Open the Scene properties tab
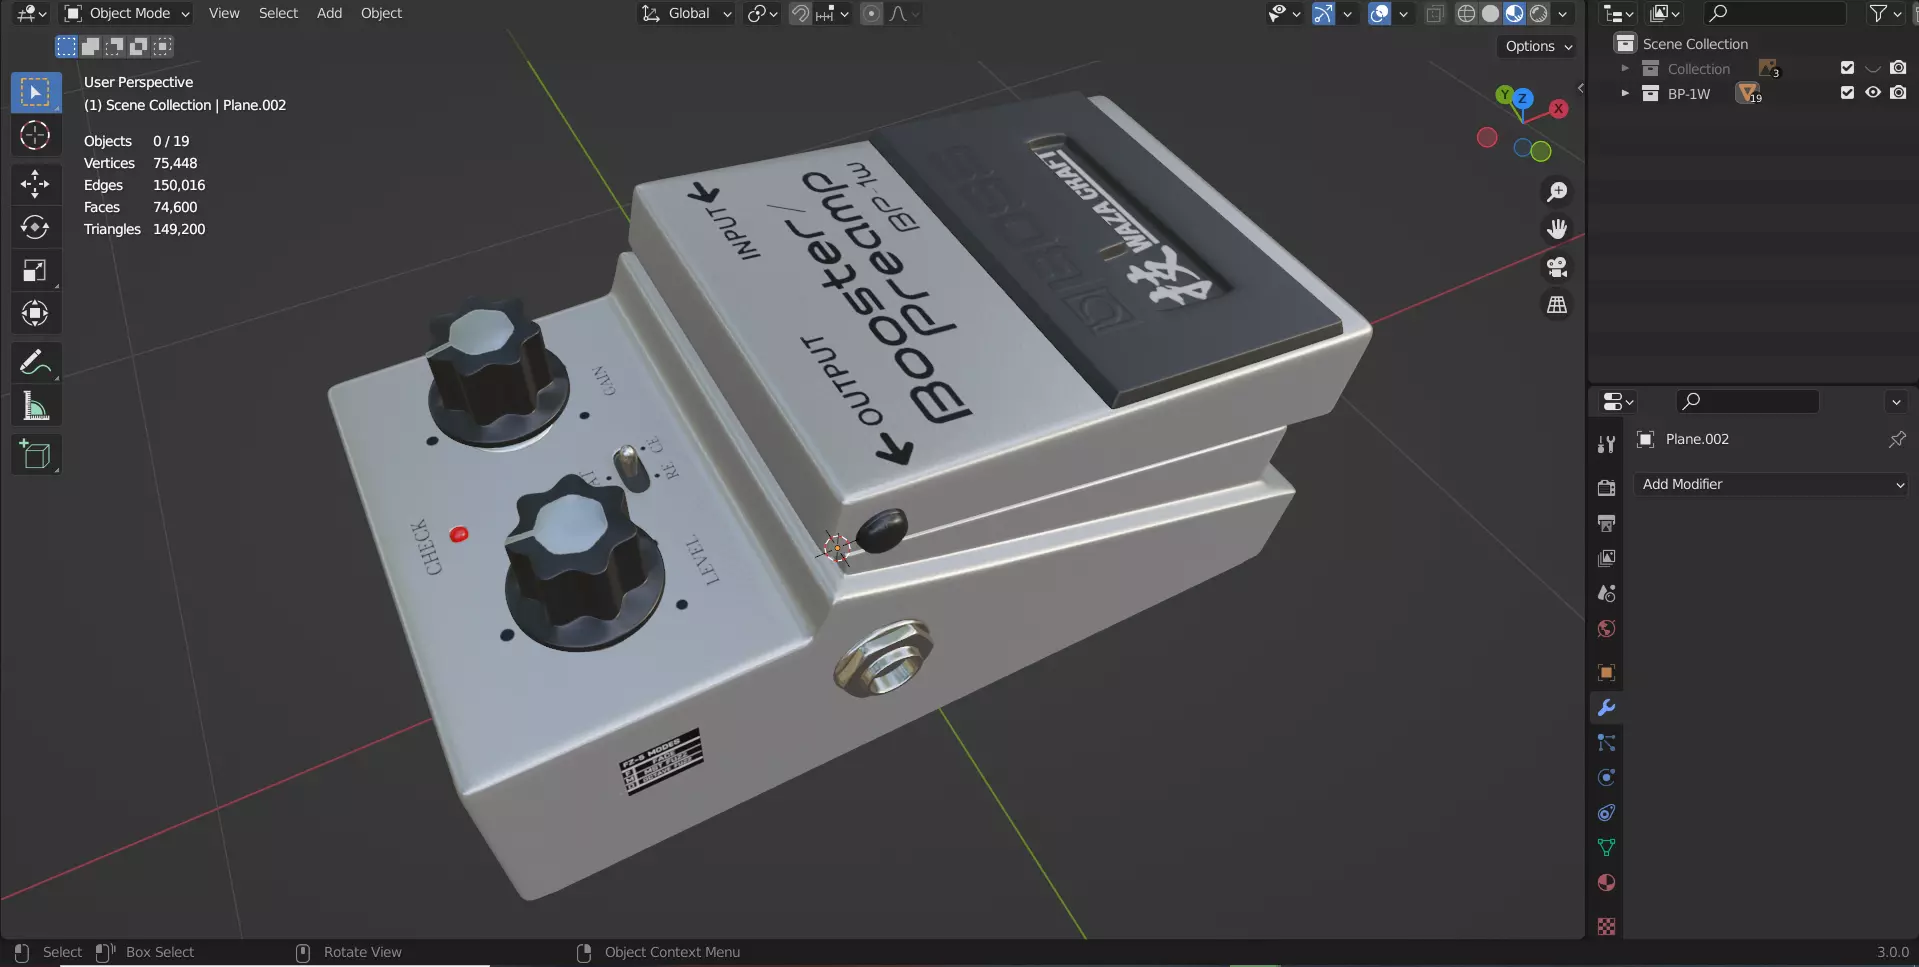This screenshot has height=967, width=1919. [1606, 593]
